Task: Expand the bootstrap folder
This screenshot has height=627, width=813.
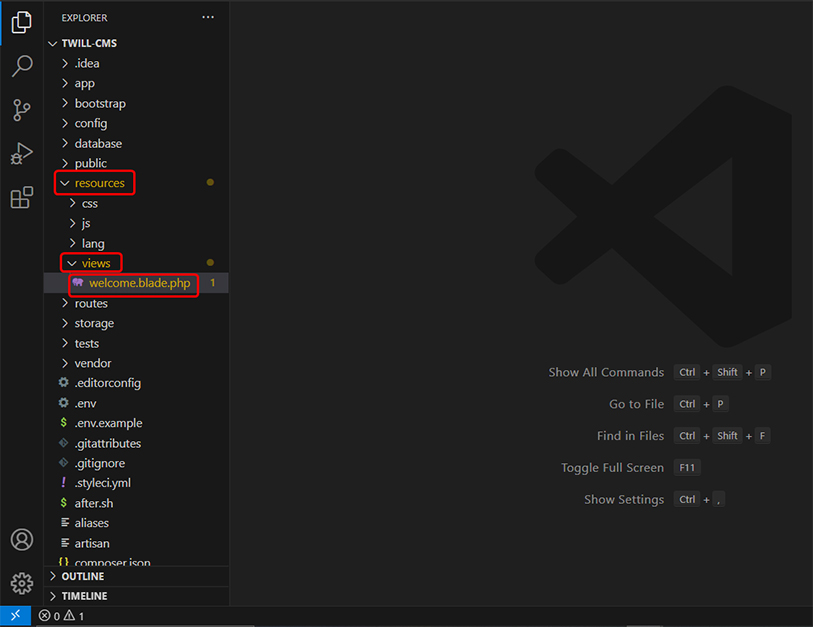Action: point(65,103)
